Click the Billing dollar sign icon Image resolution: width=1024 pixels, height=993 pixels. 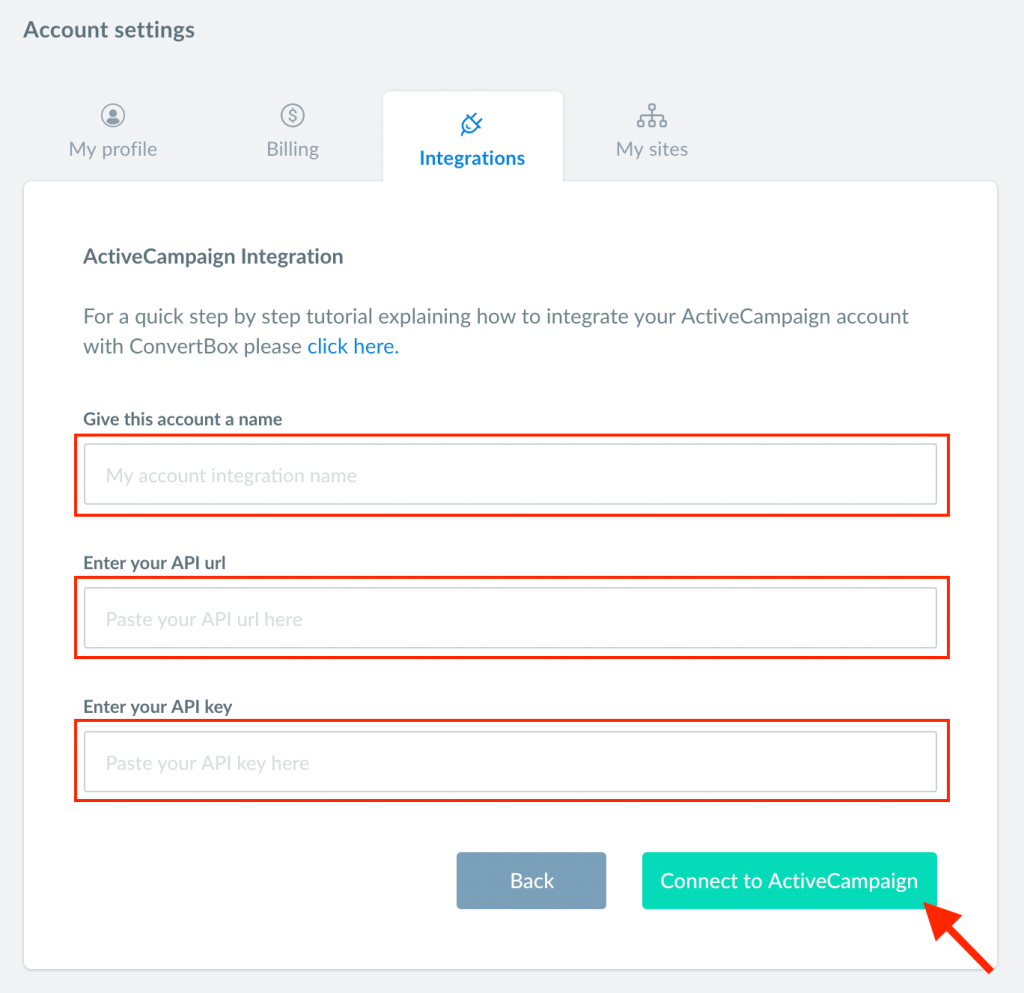point(293,116)
